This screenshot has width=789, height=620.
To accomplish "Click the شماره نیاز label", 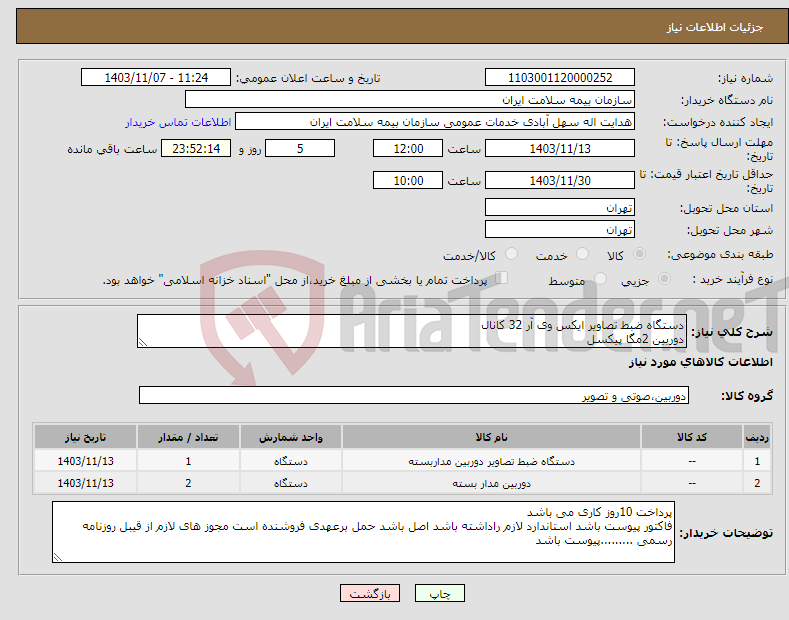I will [x=745, y=78].
